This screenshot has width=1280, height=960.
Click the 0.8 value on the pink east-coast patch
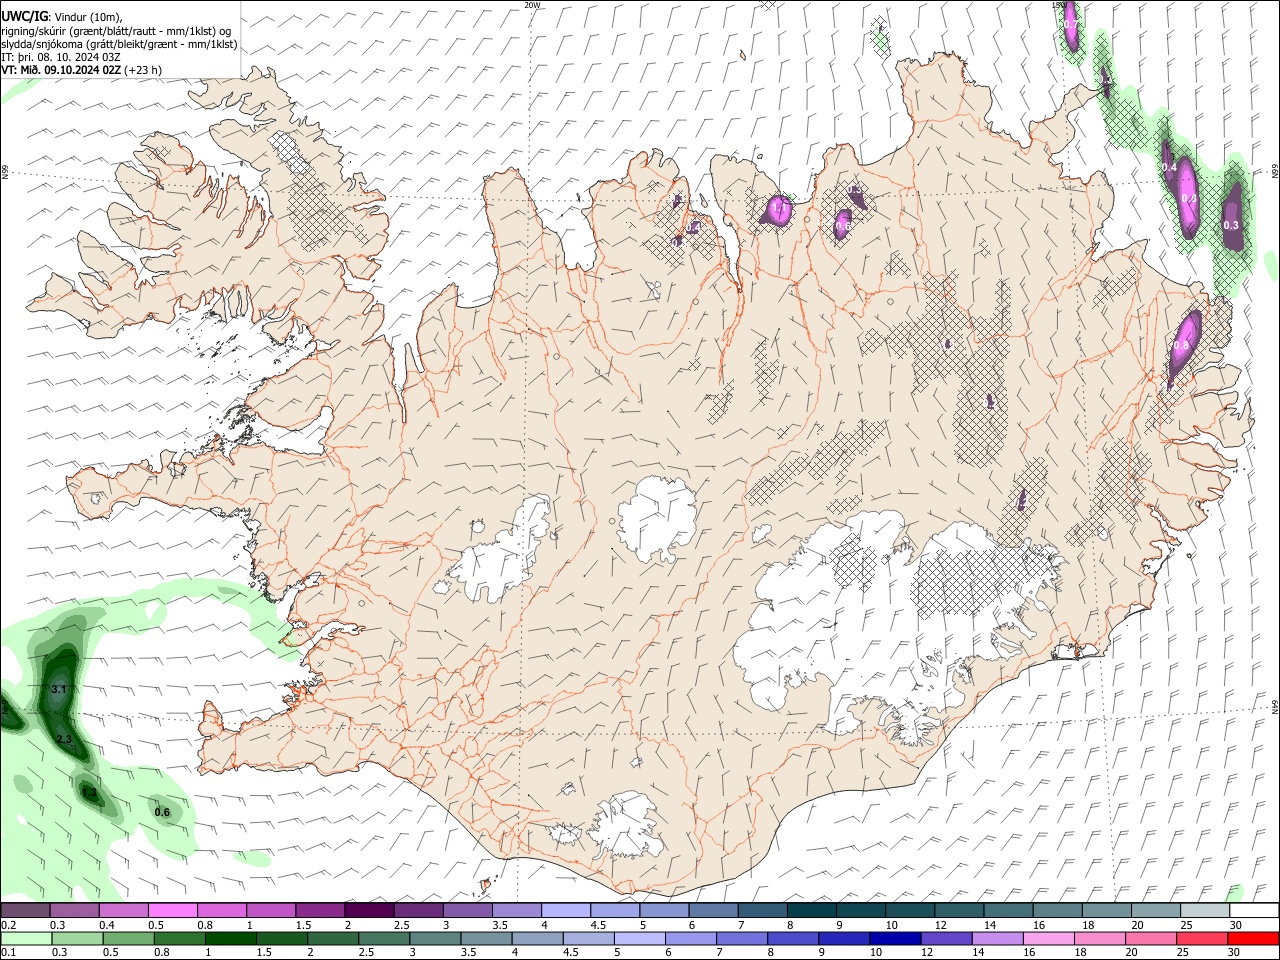(1181, 345)
